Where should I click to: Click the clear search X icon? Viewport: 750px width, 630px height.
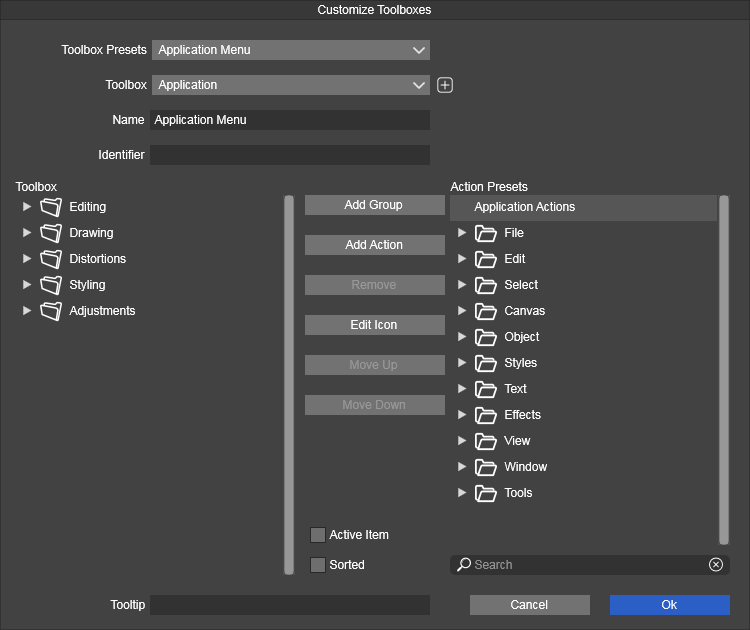pyautogui.click(x=716, y=565)
